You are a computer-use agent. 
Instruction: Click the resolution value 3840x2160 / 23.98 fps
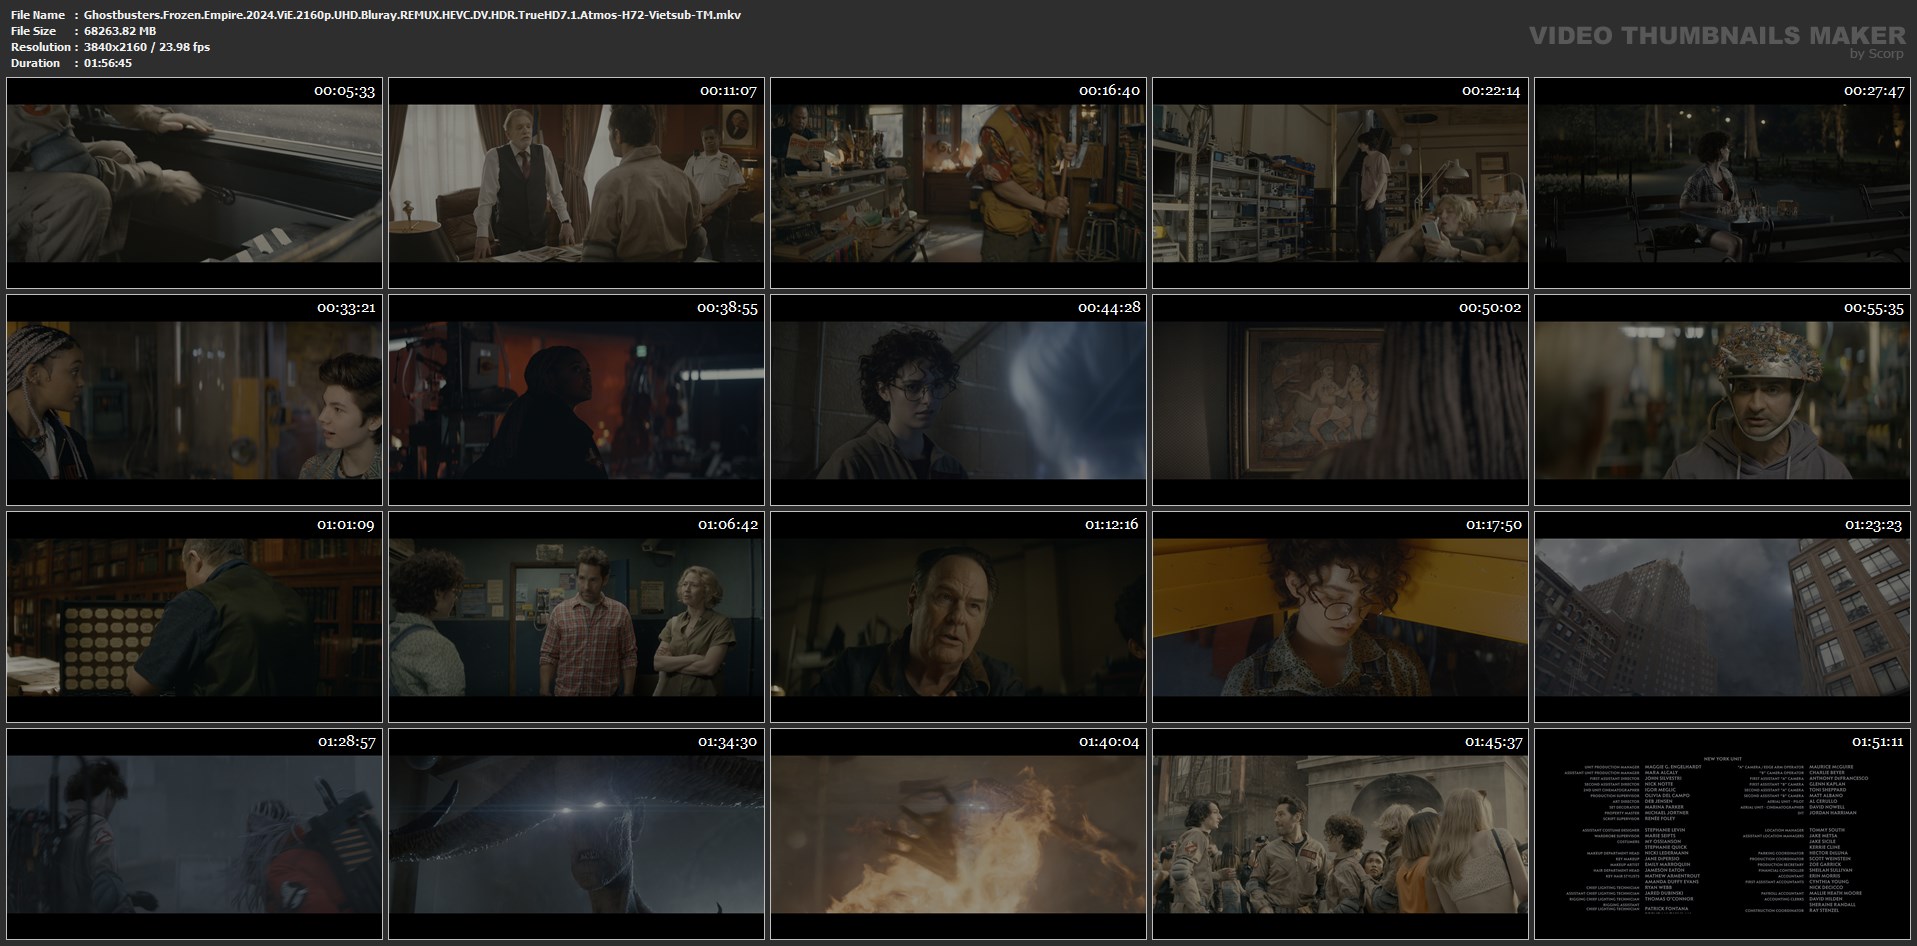coord(147,47)
